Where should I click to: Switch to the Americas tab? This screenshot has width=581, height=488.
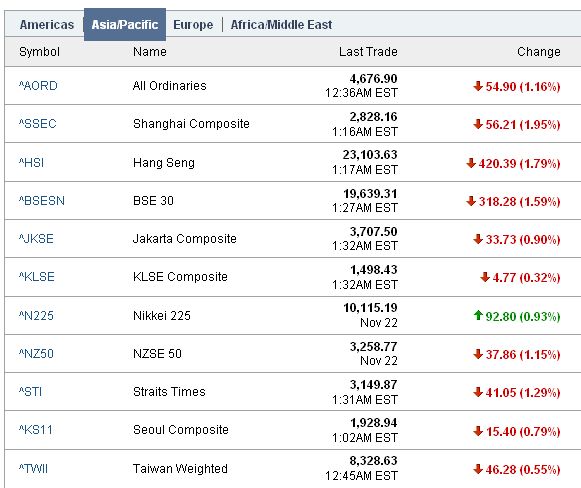click(47, 25)
